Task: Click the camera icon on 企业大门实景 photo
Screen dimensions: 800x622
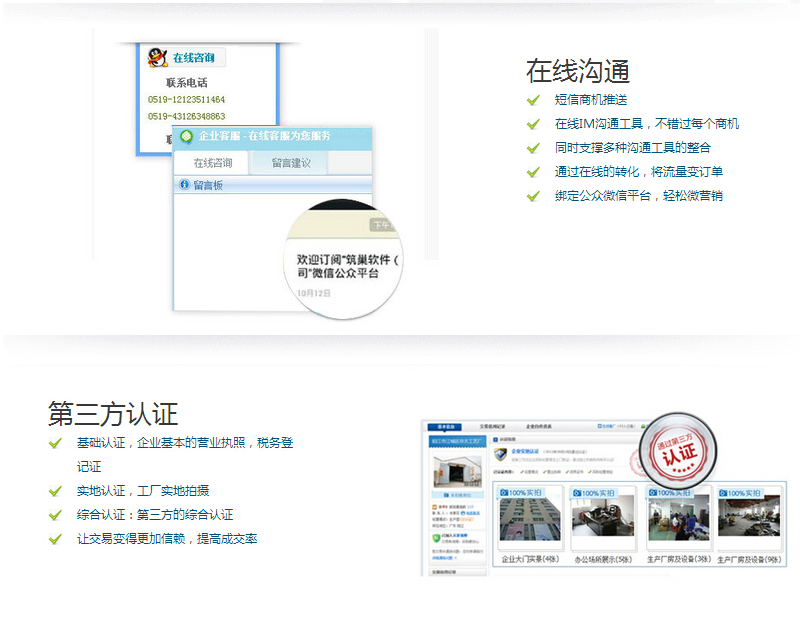Action: (504, 493)
